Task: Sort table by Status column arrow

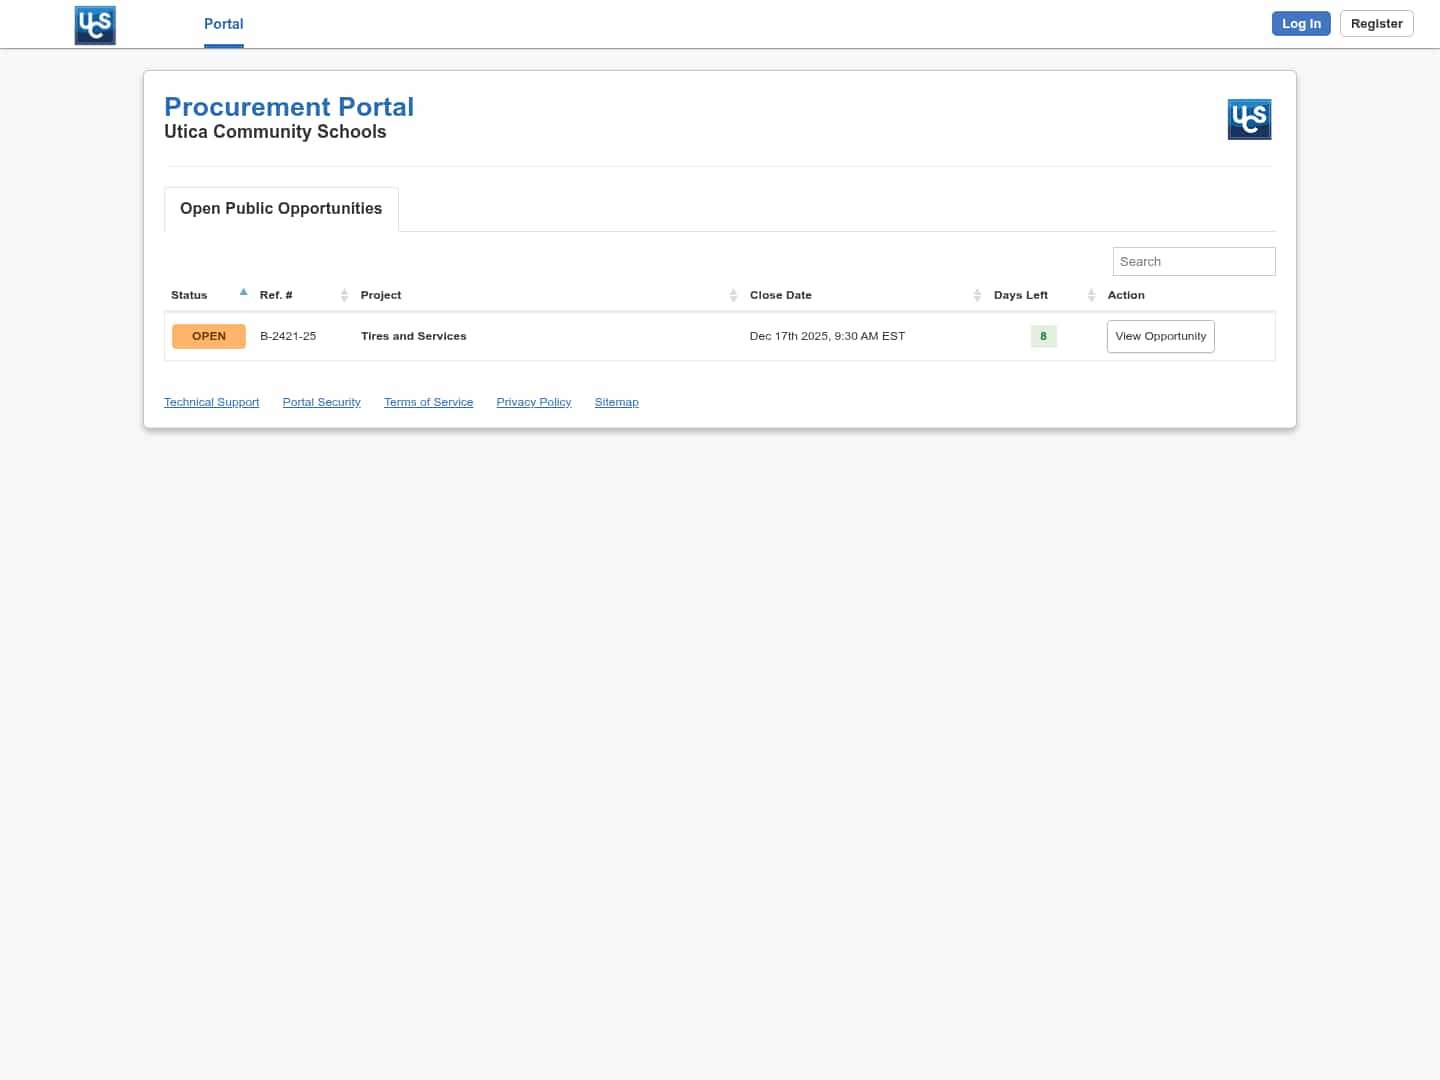Action: pos(243,293)
